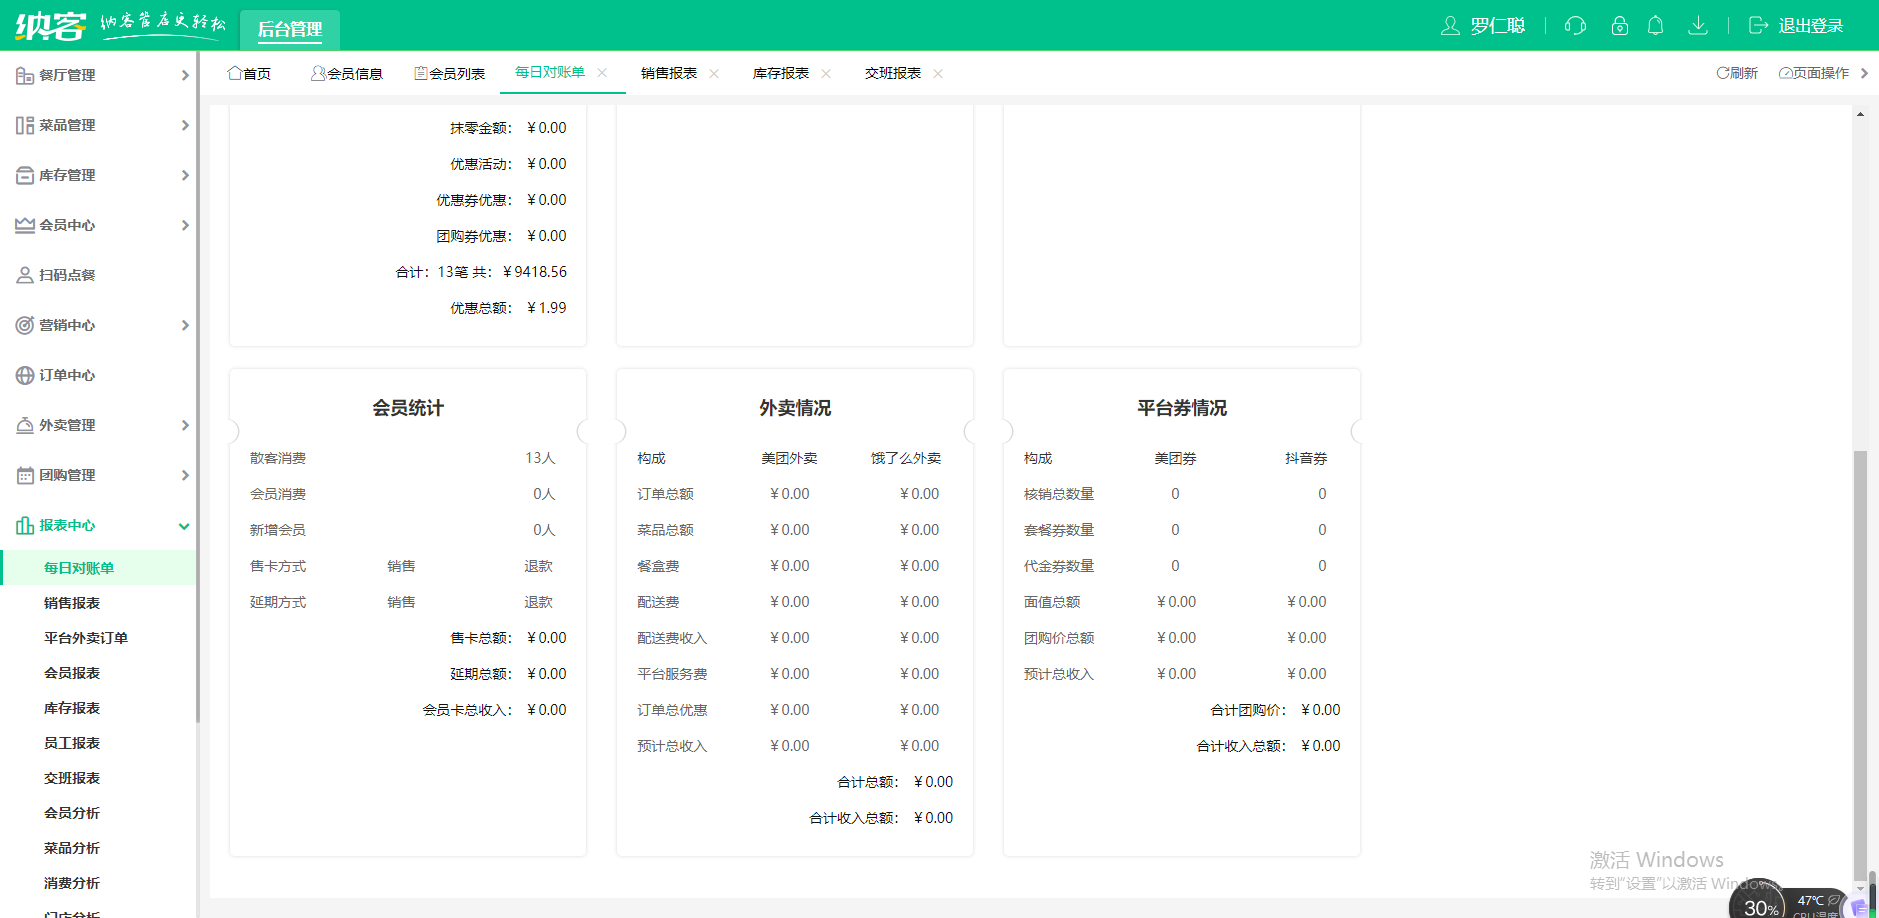Screen dimensions: 1879x918
Task: Close the 交班报表 tab
Action: click(x=938, y=74)
